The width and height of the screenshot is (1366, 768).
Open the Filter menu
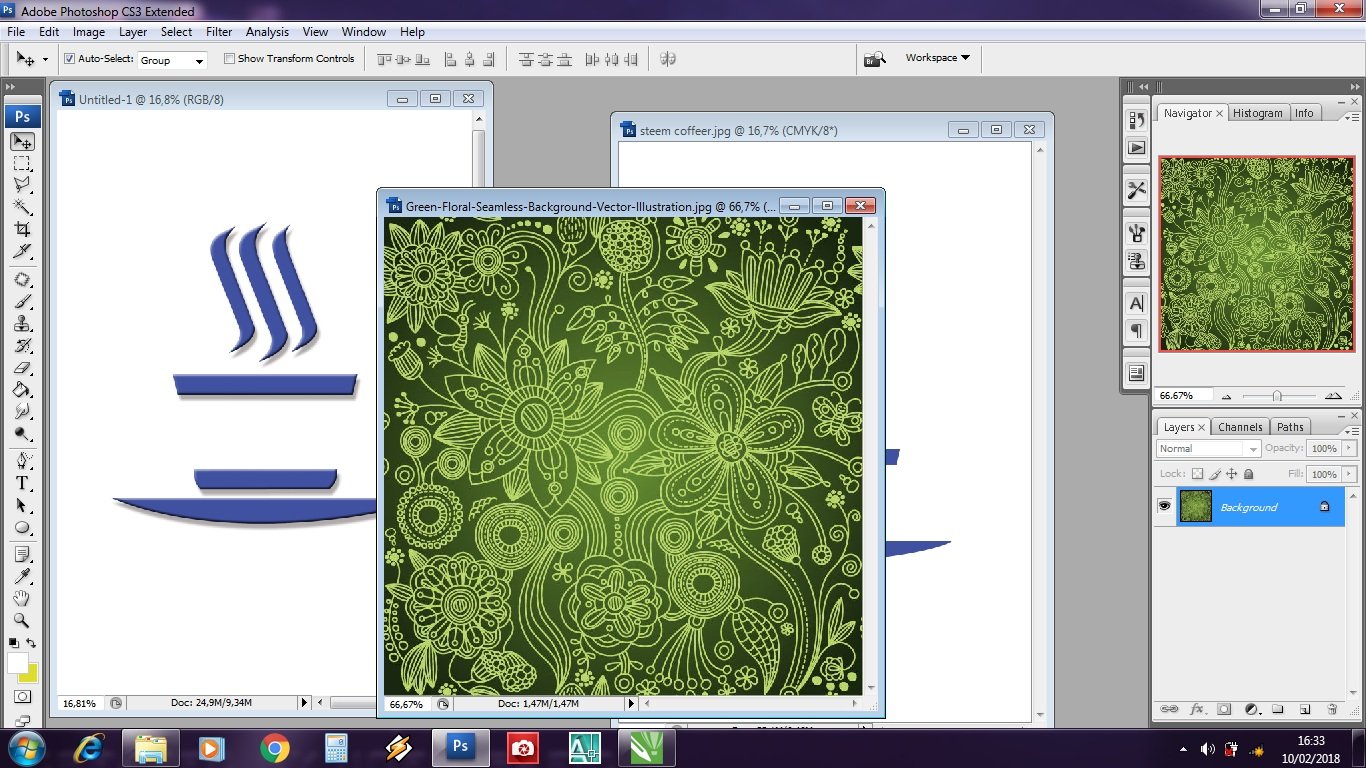[x=219, y=32]
